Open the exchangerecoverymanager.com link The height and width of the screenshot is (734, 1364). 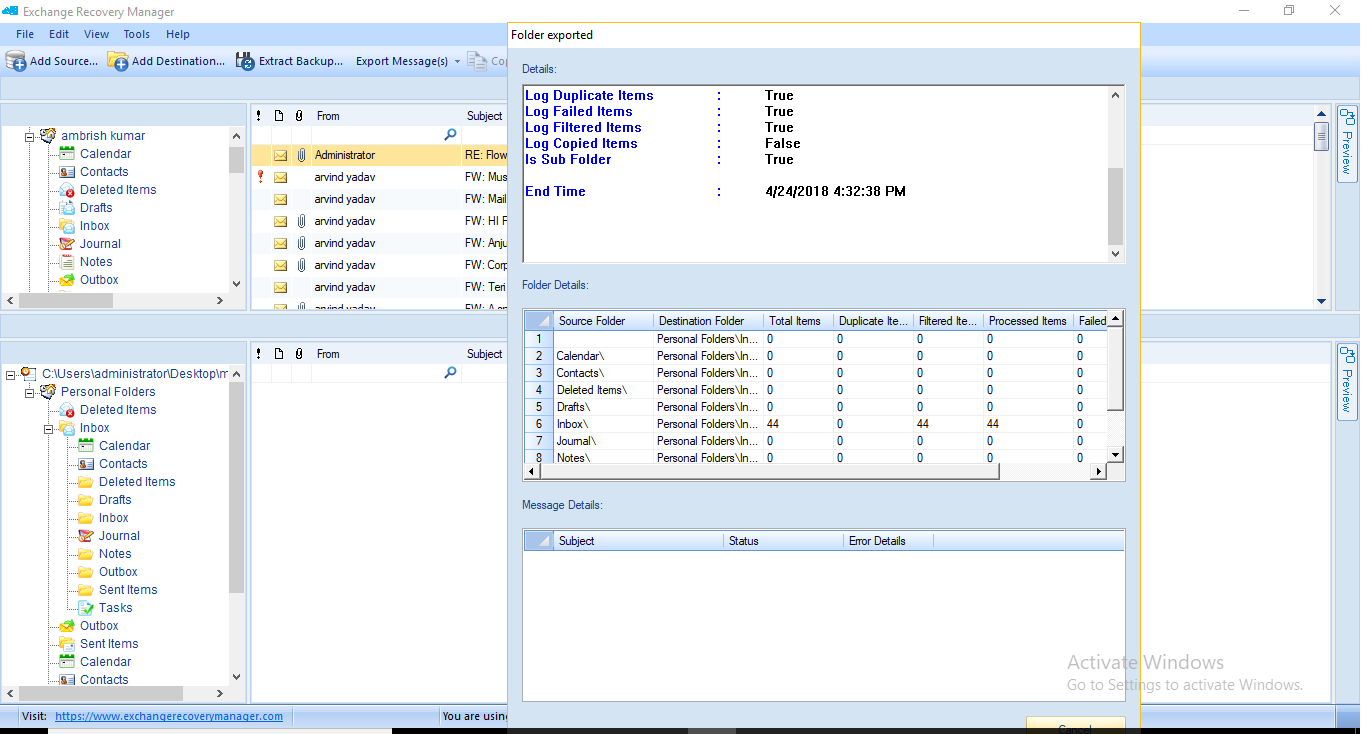pos(169,716)
